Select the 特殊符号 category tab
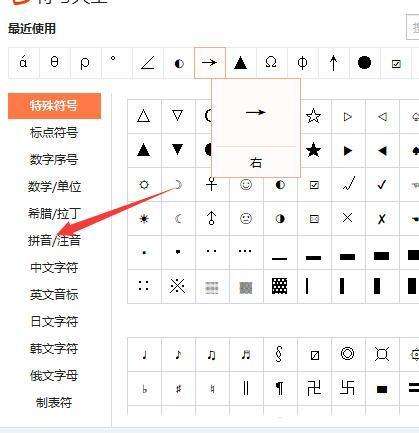This screenshot has height=433, width=419. (x=54, y=106)
